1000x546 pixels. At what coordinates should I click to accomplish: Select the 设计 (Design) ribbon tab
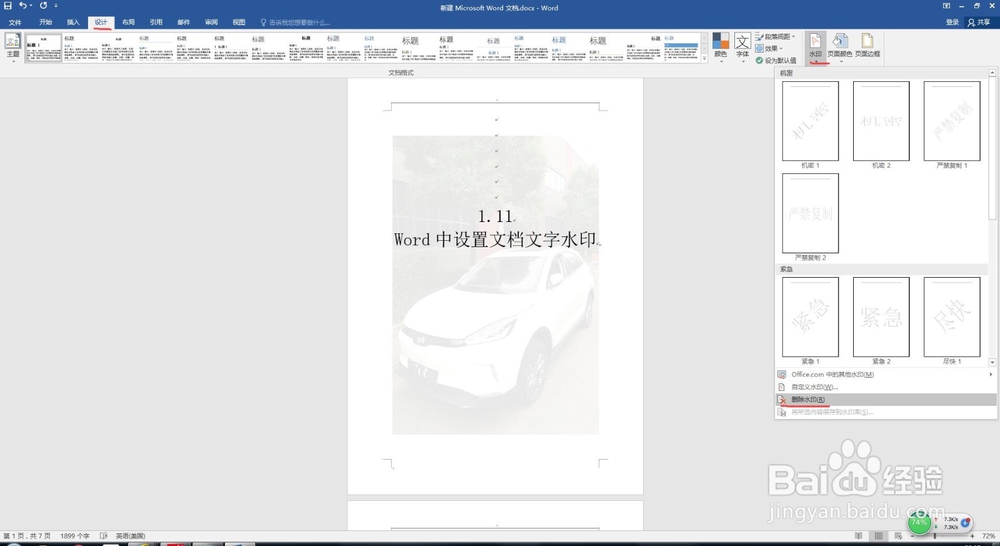point(101,22)
